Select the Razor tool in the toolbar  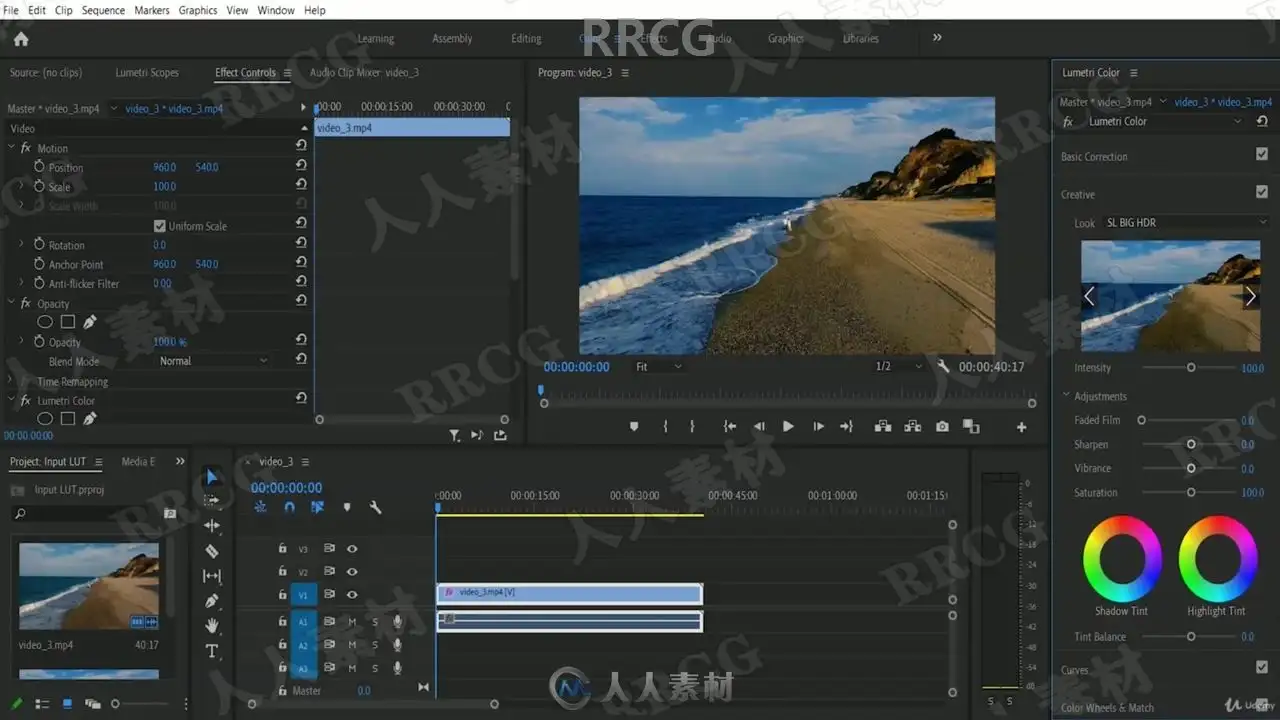(212, 551)
